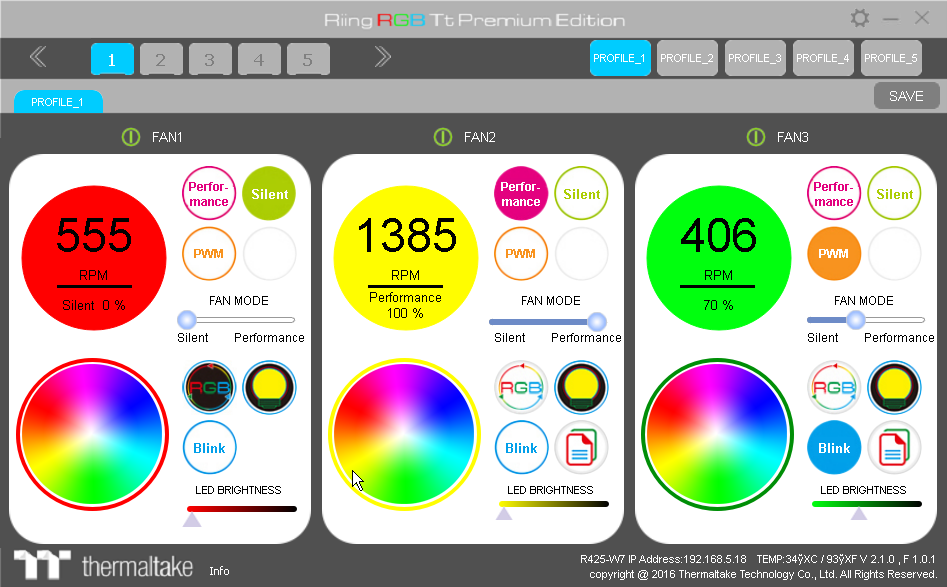
Task: Pick a color on FAN1 color wheel
Action: pos(92,434)
